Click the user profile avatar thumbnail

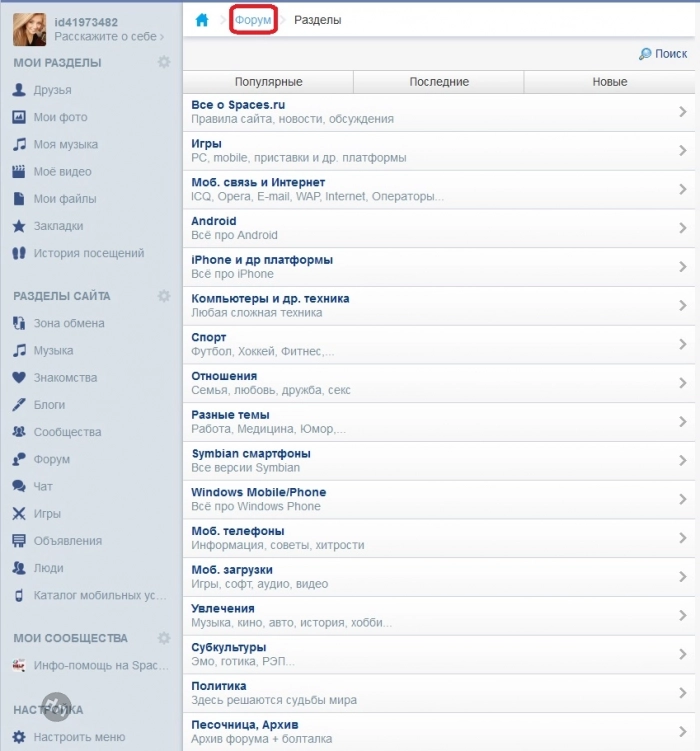pos(29,29)
